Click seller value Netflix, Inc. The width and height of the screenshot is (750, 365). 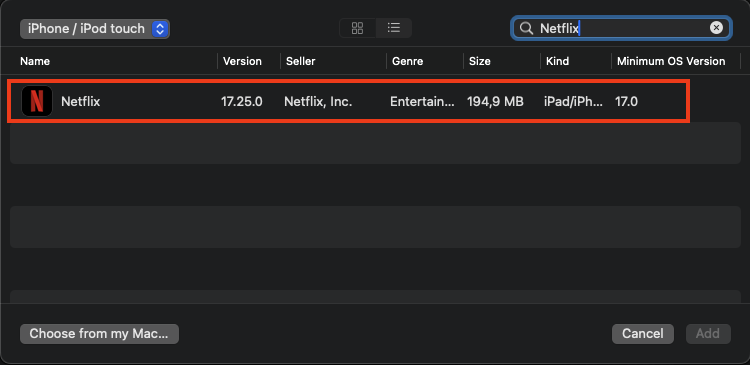point(318,101)
